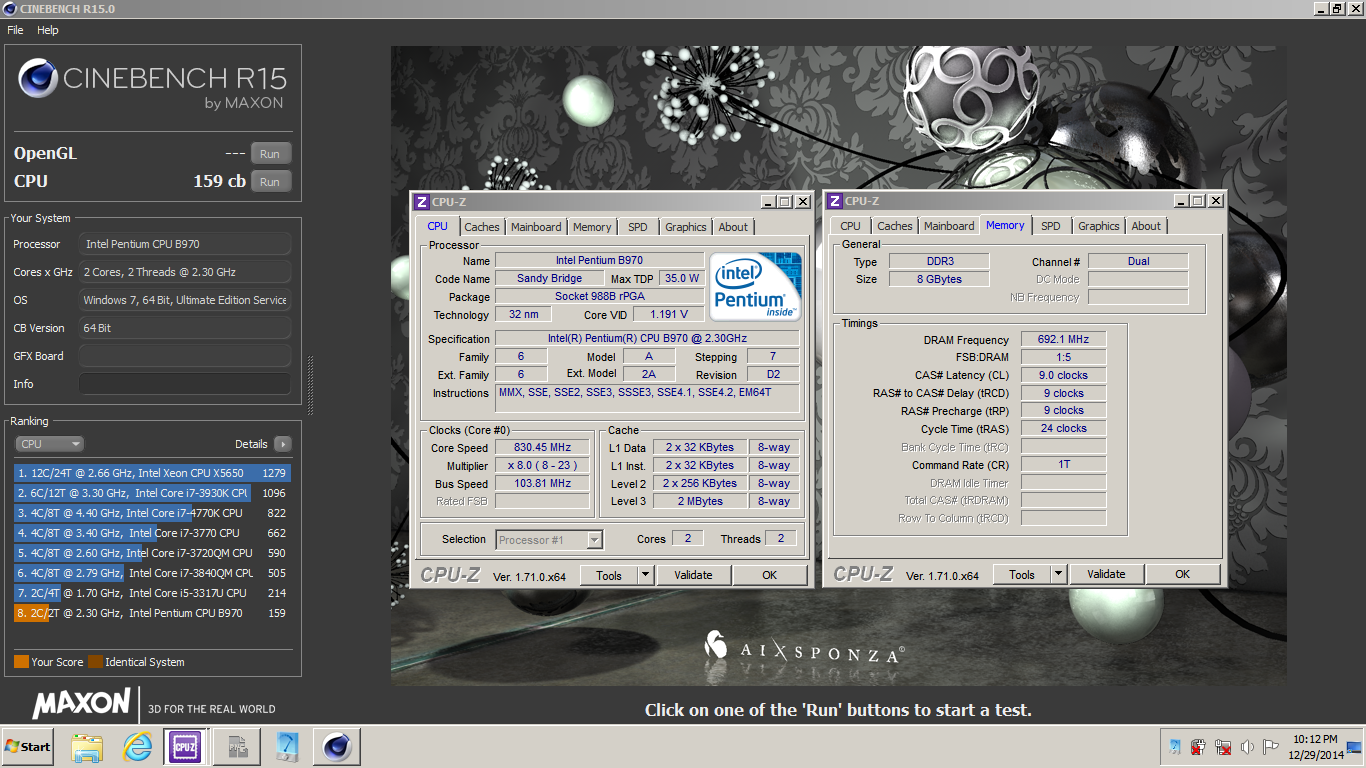Open Windows Explorer from the taskbar
Screen dimensions: 1366x768
coord(88,747)
